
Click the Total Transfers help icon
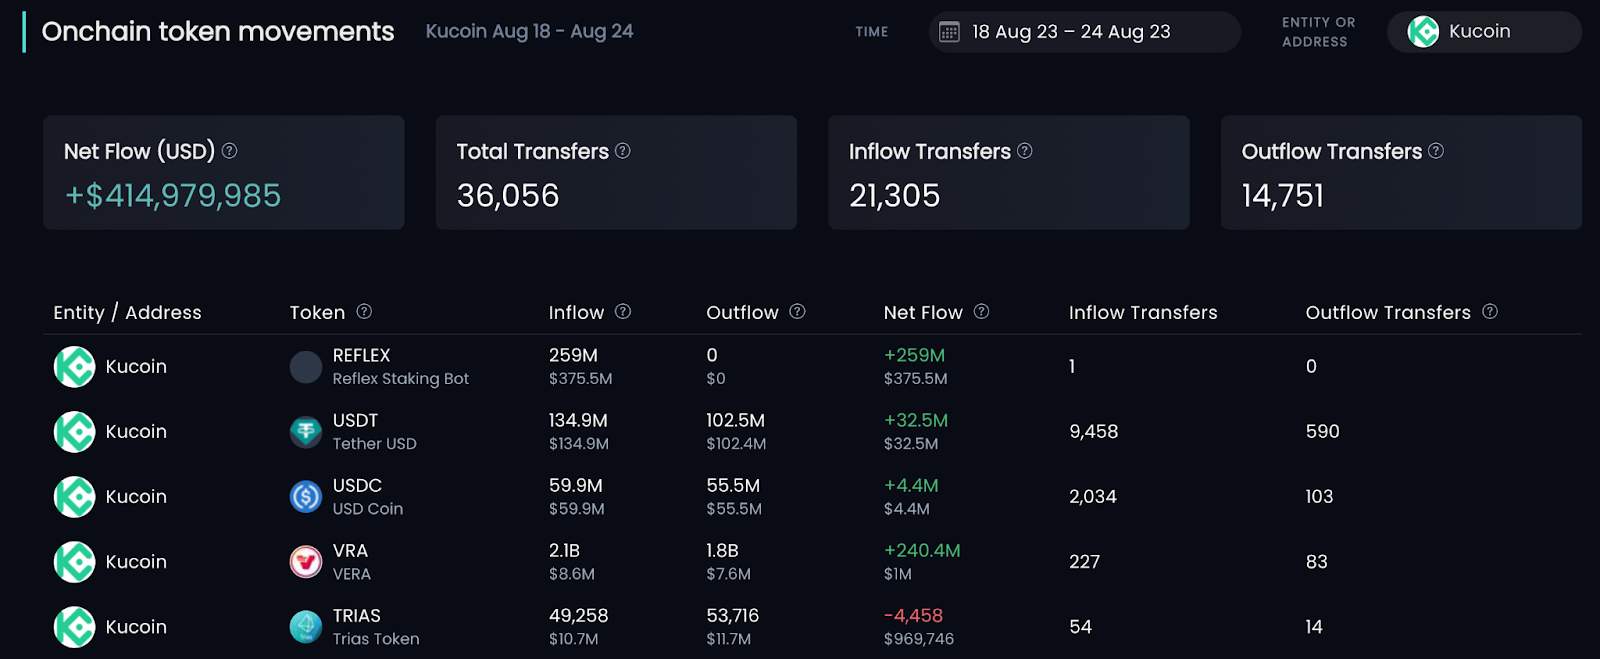pos(623,151)
